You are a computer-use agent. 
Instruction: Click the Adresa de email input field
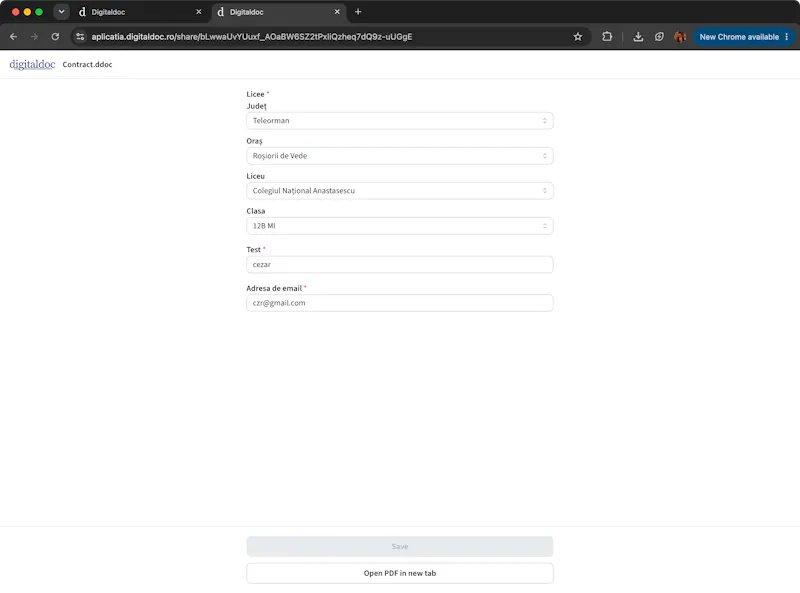(x=399, y=303)
